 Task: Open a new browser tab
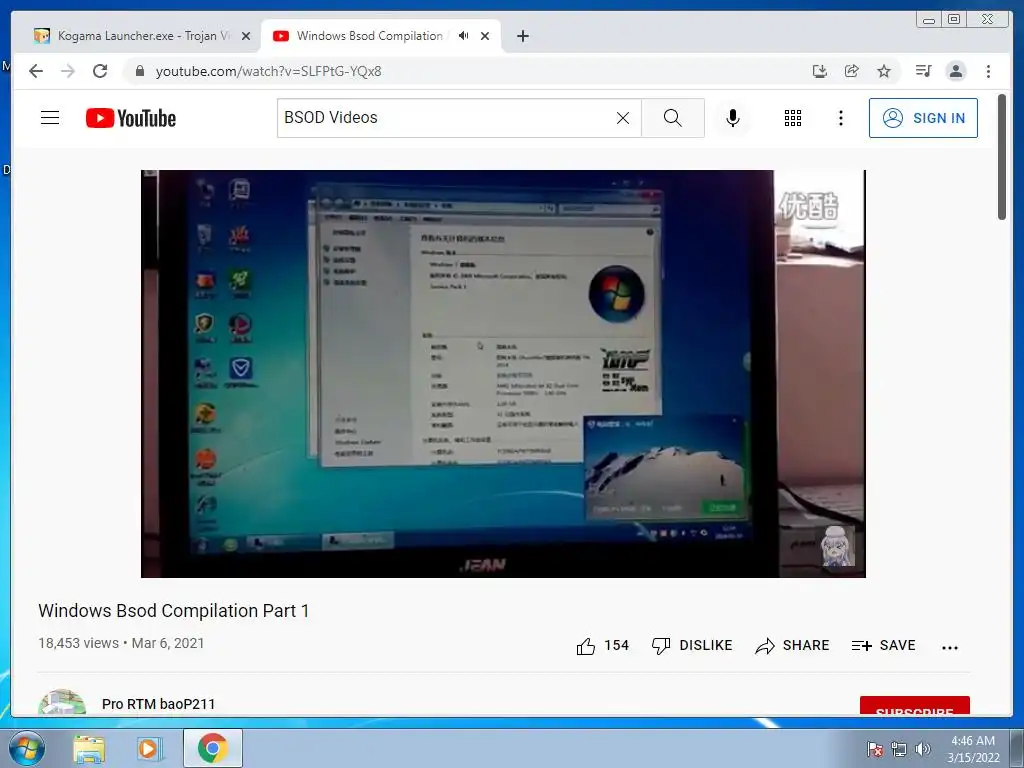coord(522,36)
